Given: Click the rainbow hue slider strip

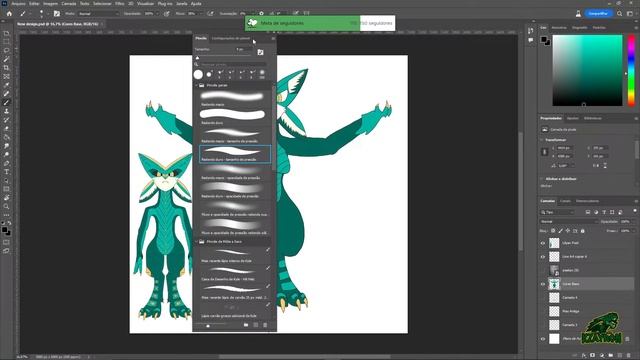Looking at the screenshot, I should click(x=631, y=70).
